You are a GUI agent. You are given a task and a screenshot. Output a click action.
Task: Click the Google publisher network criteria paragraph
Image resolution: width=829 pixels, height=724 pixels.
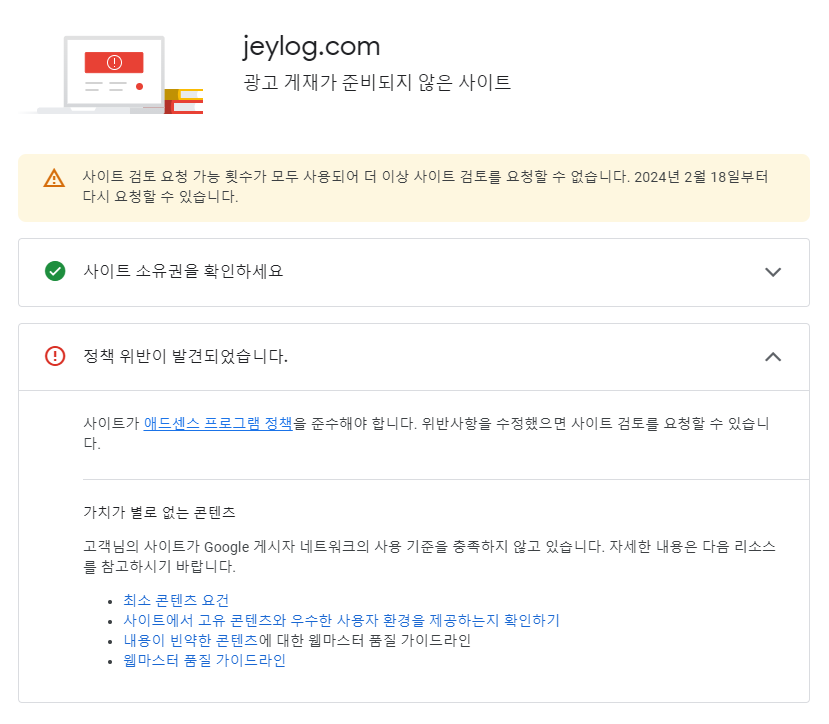[429, 556]
